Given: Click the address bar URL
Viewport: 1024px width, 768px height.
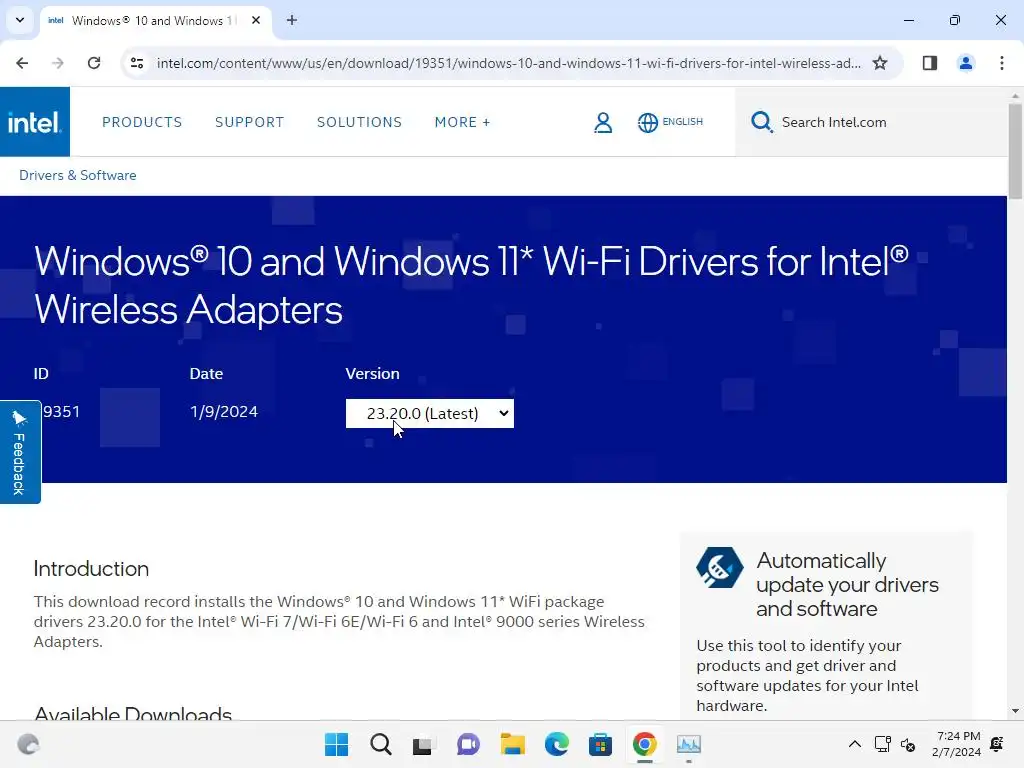Looking at the screenshot, I should 508,63.
